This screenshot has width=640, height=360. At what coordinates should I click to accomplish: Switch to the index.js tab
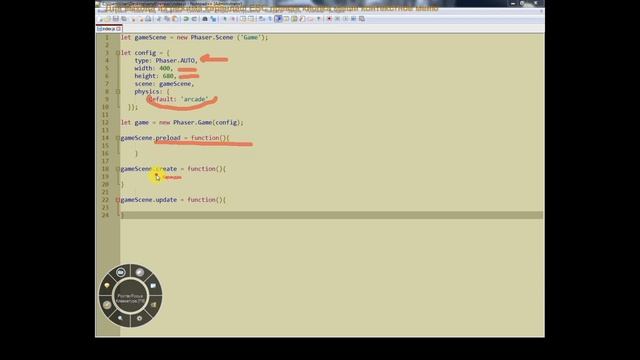click(x=108, y=29)
